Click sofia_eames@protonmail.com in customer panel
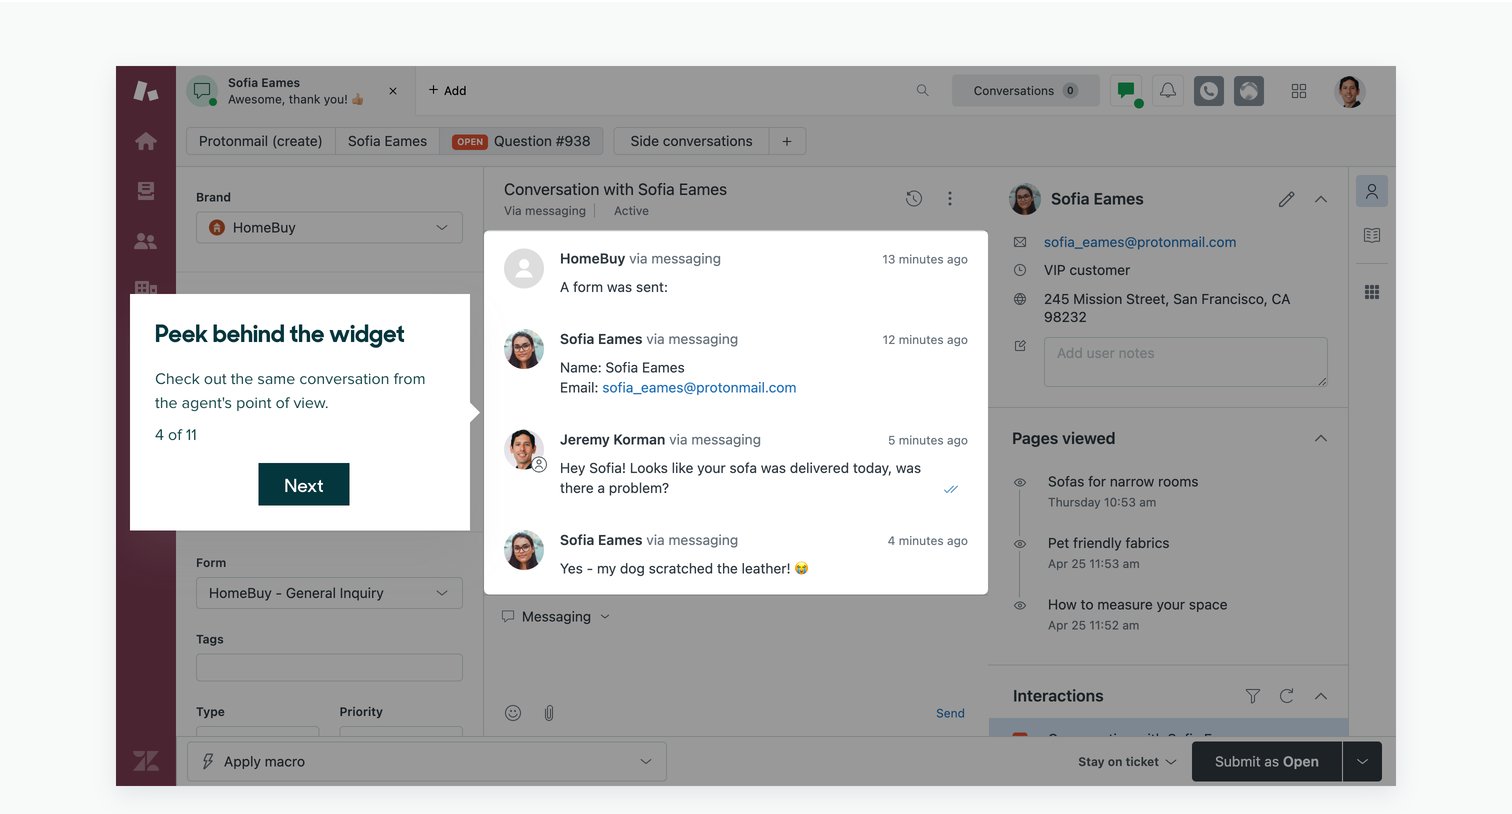The width and height of the screenshot is (1512, 814). (1139, 242)
